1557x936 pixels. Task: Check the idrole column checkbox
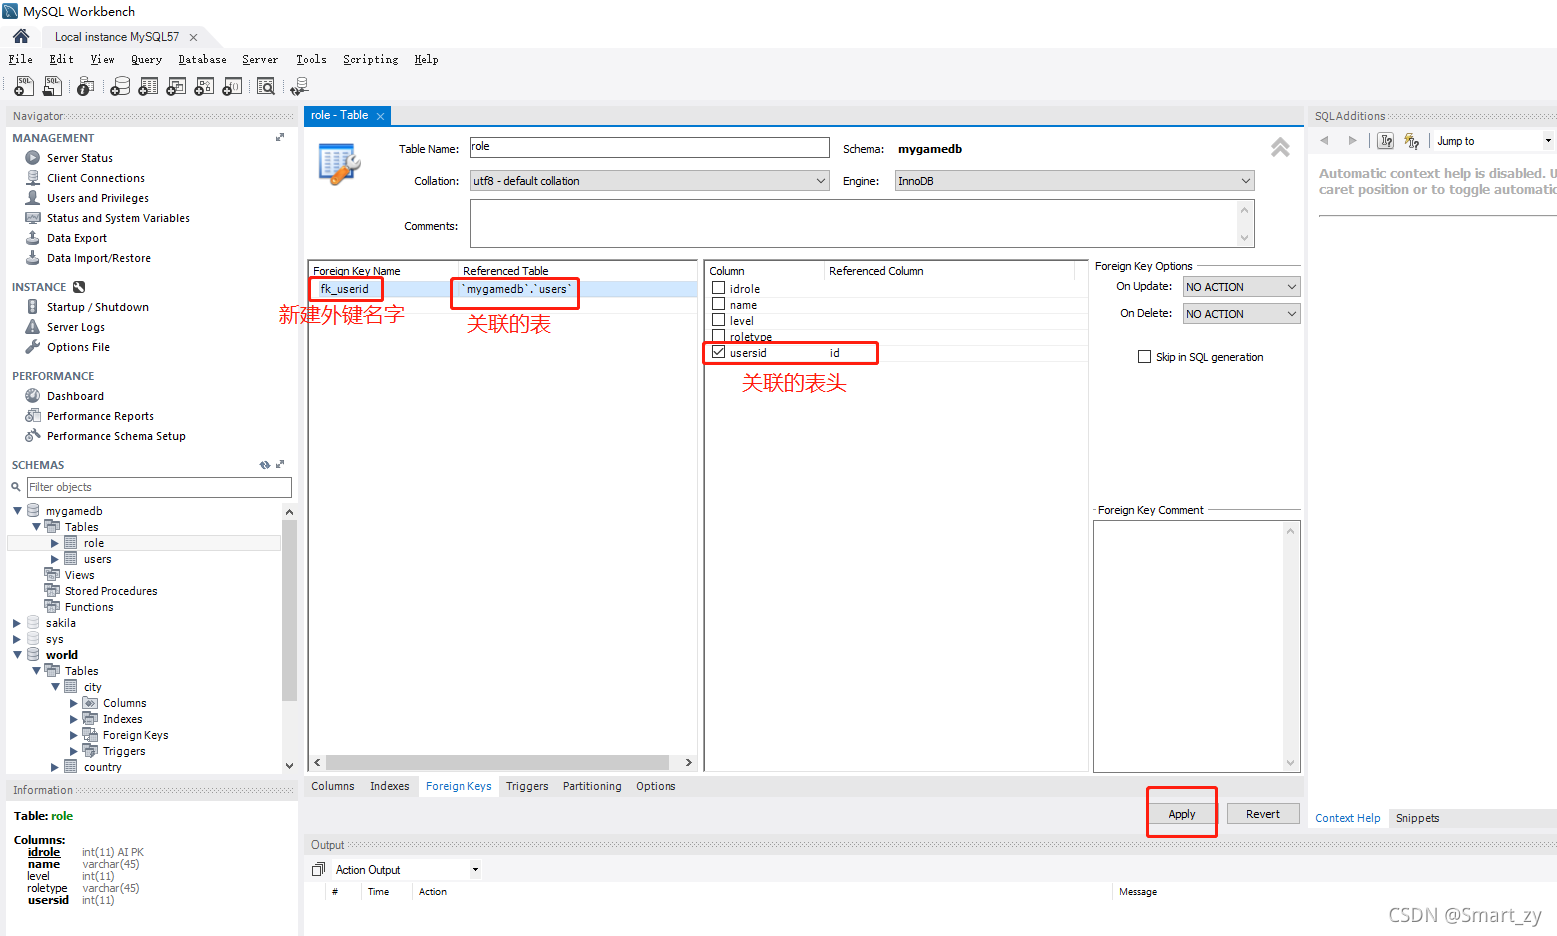(718, 288)
